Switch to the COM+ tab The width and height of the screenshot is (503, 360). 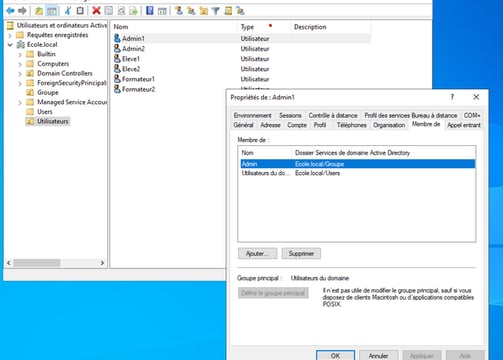coord(472,115)
